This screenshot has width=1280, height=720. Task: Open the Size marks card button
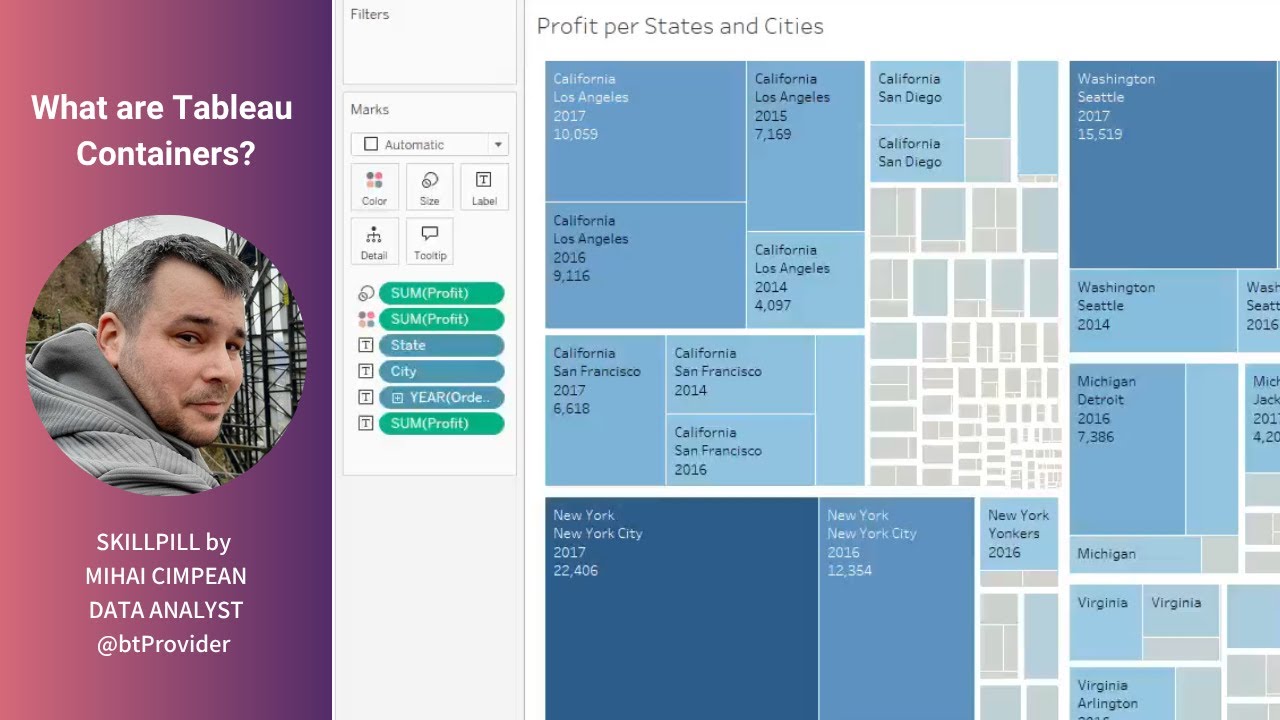point(429,187)
